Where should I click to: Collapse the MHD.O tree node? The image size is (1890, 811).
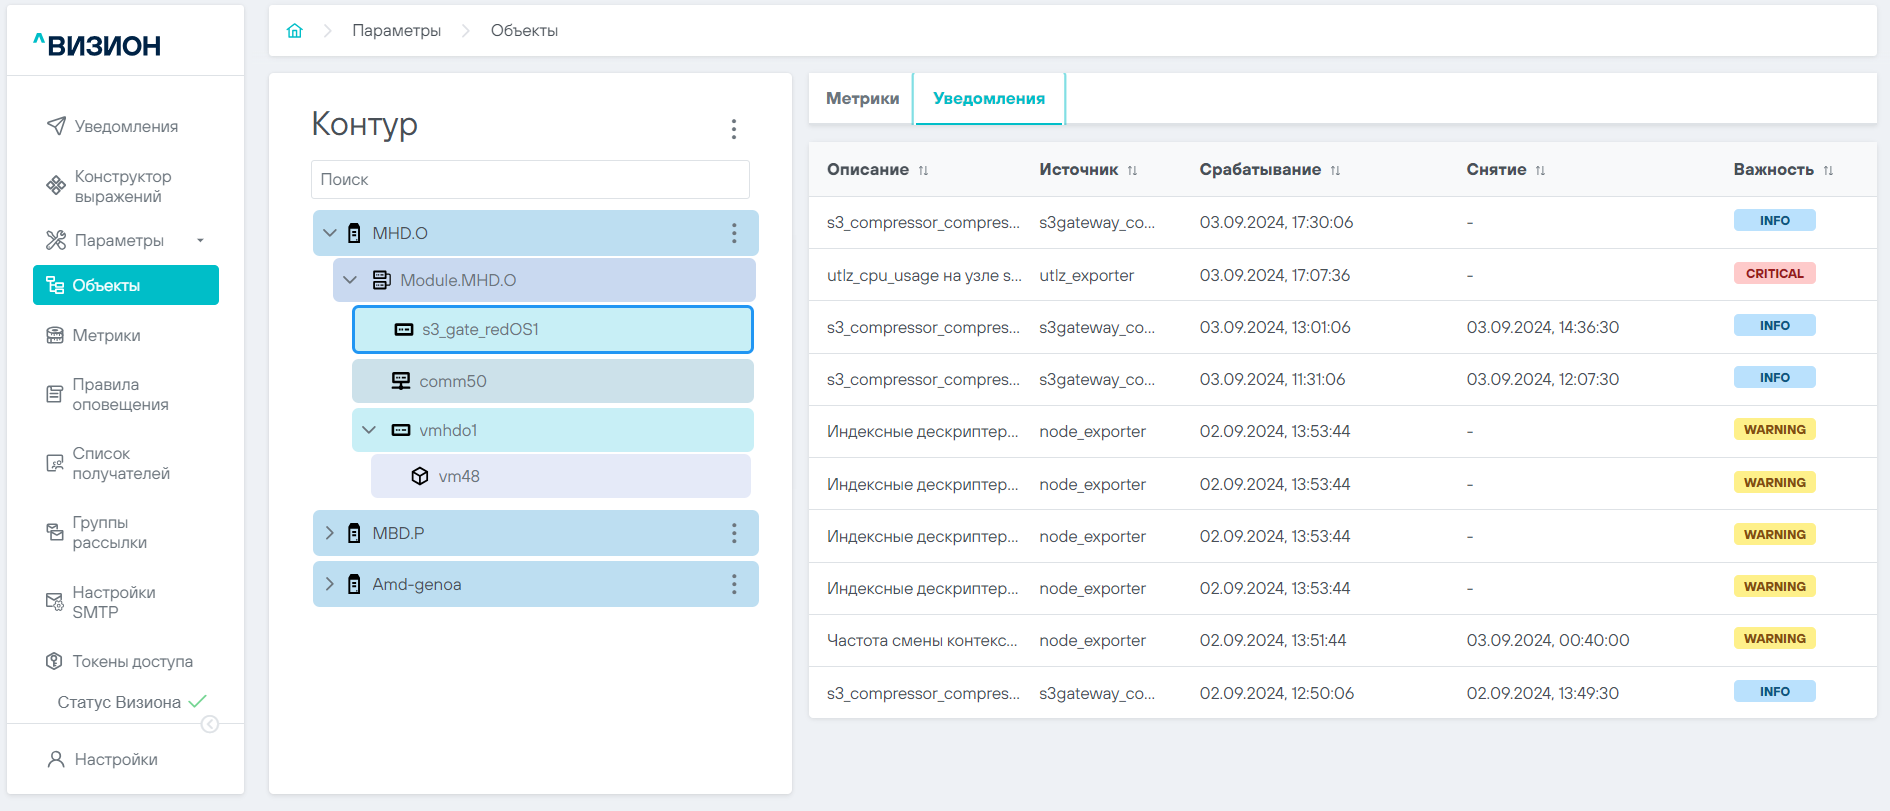click(x=330, y=233)
